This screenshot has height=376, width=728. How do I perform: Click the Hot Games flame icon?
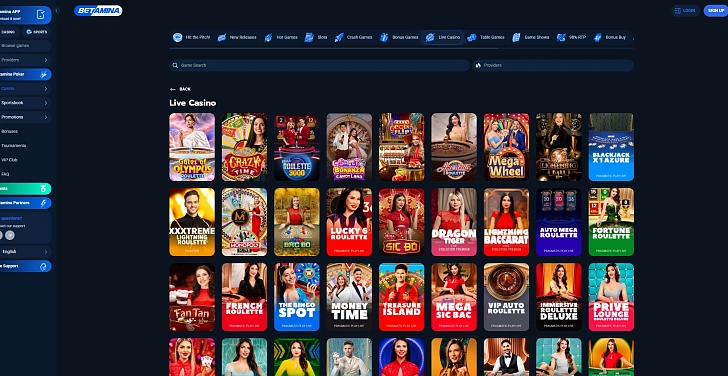[268, 37]
